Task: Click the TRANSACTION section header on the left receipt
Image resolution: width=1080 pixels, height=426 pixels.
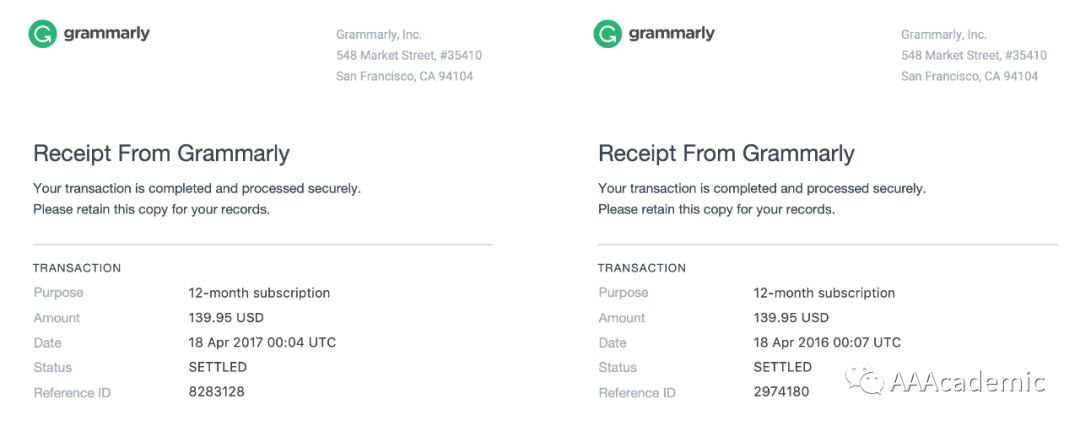Action: tap(77, 268)
